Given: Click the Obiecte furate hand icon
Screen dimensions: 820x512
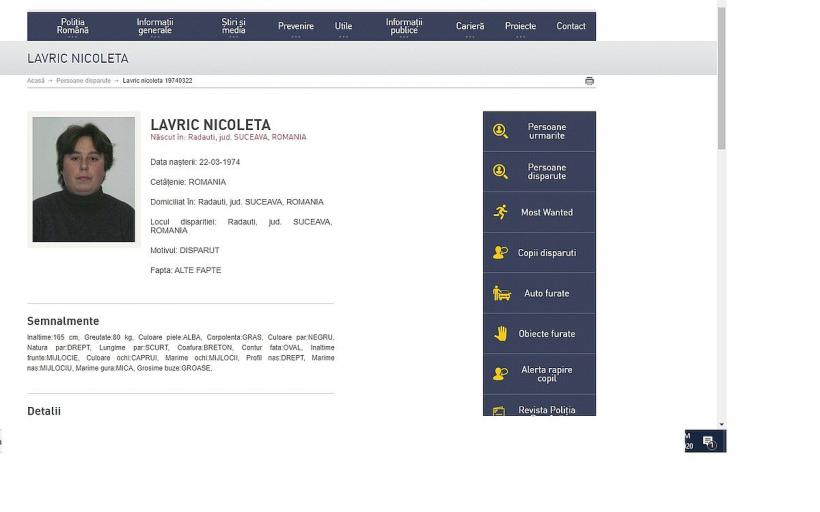Looking at the screenshot, I should (x=500, y=334).
